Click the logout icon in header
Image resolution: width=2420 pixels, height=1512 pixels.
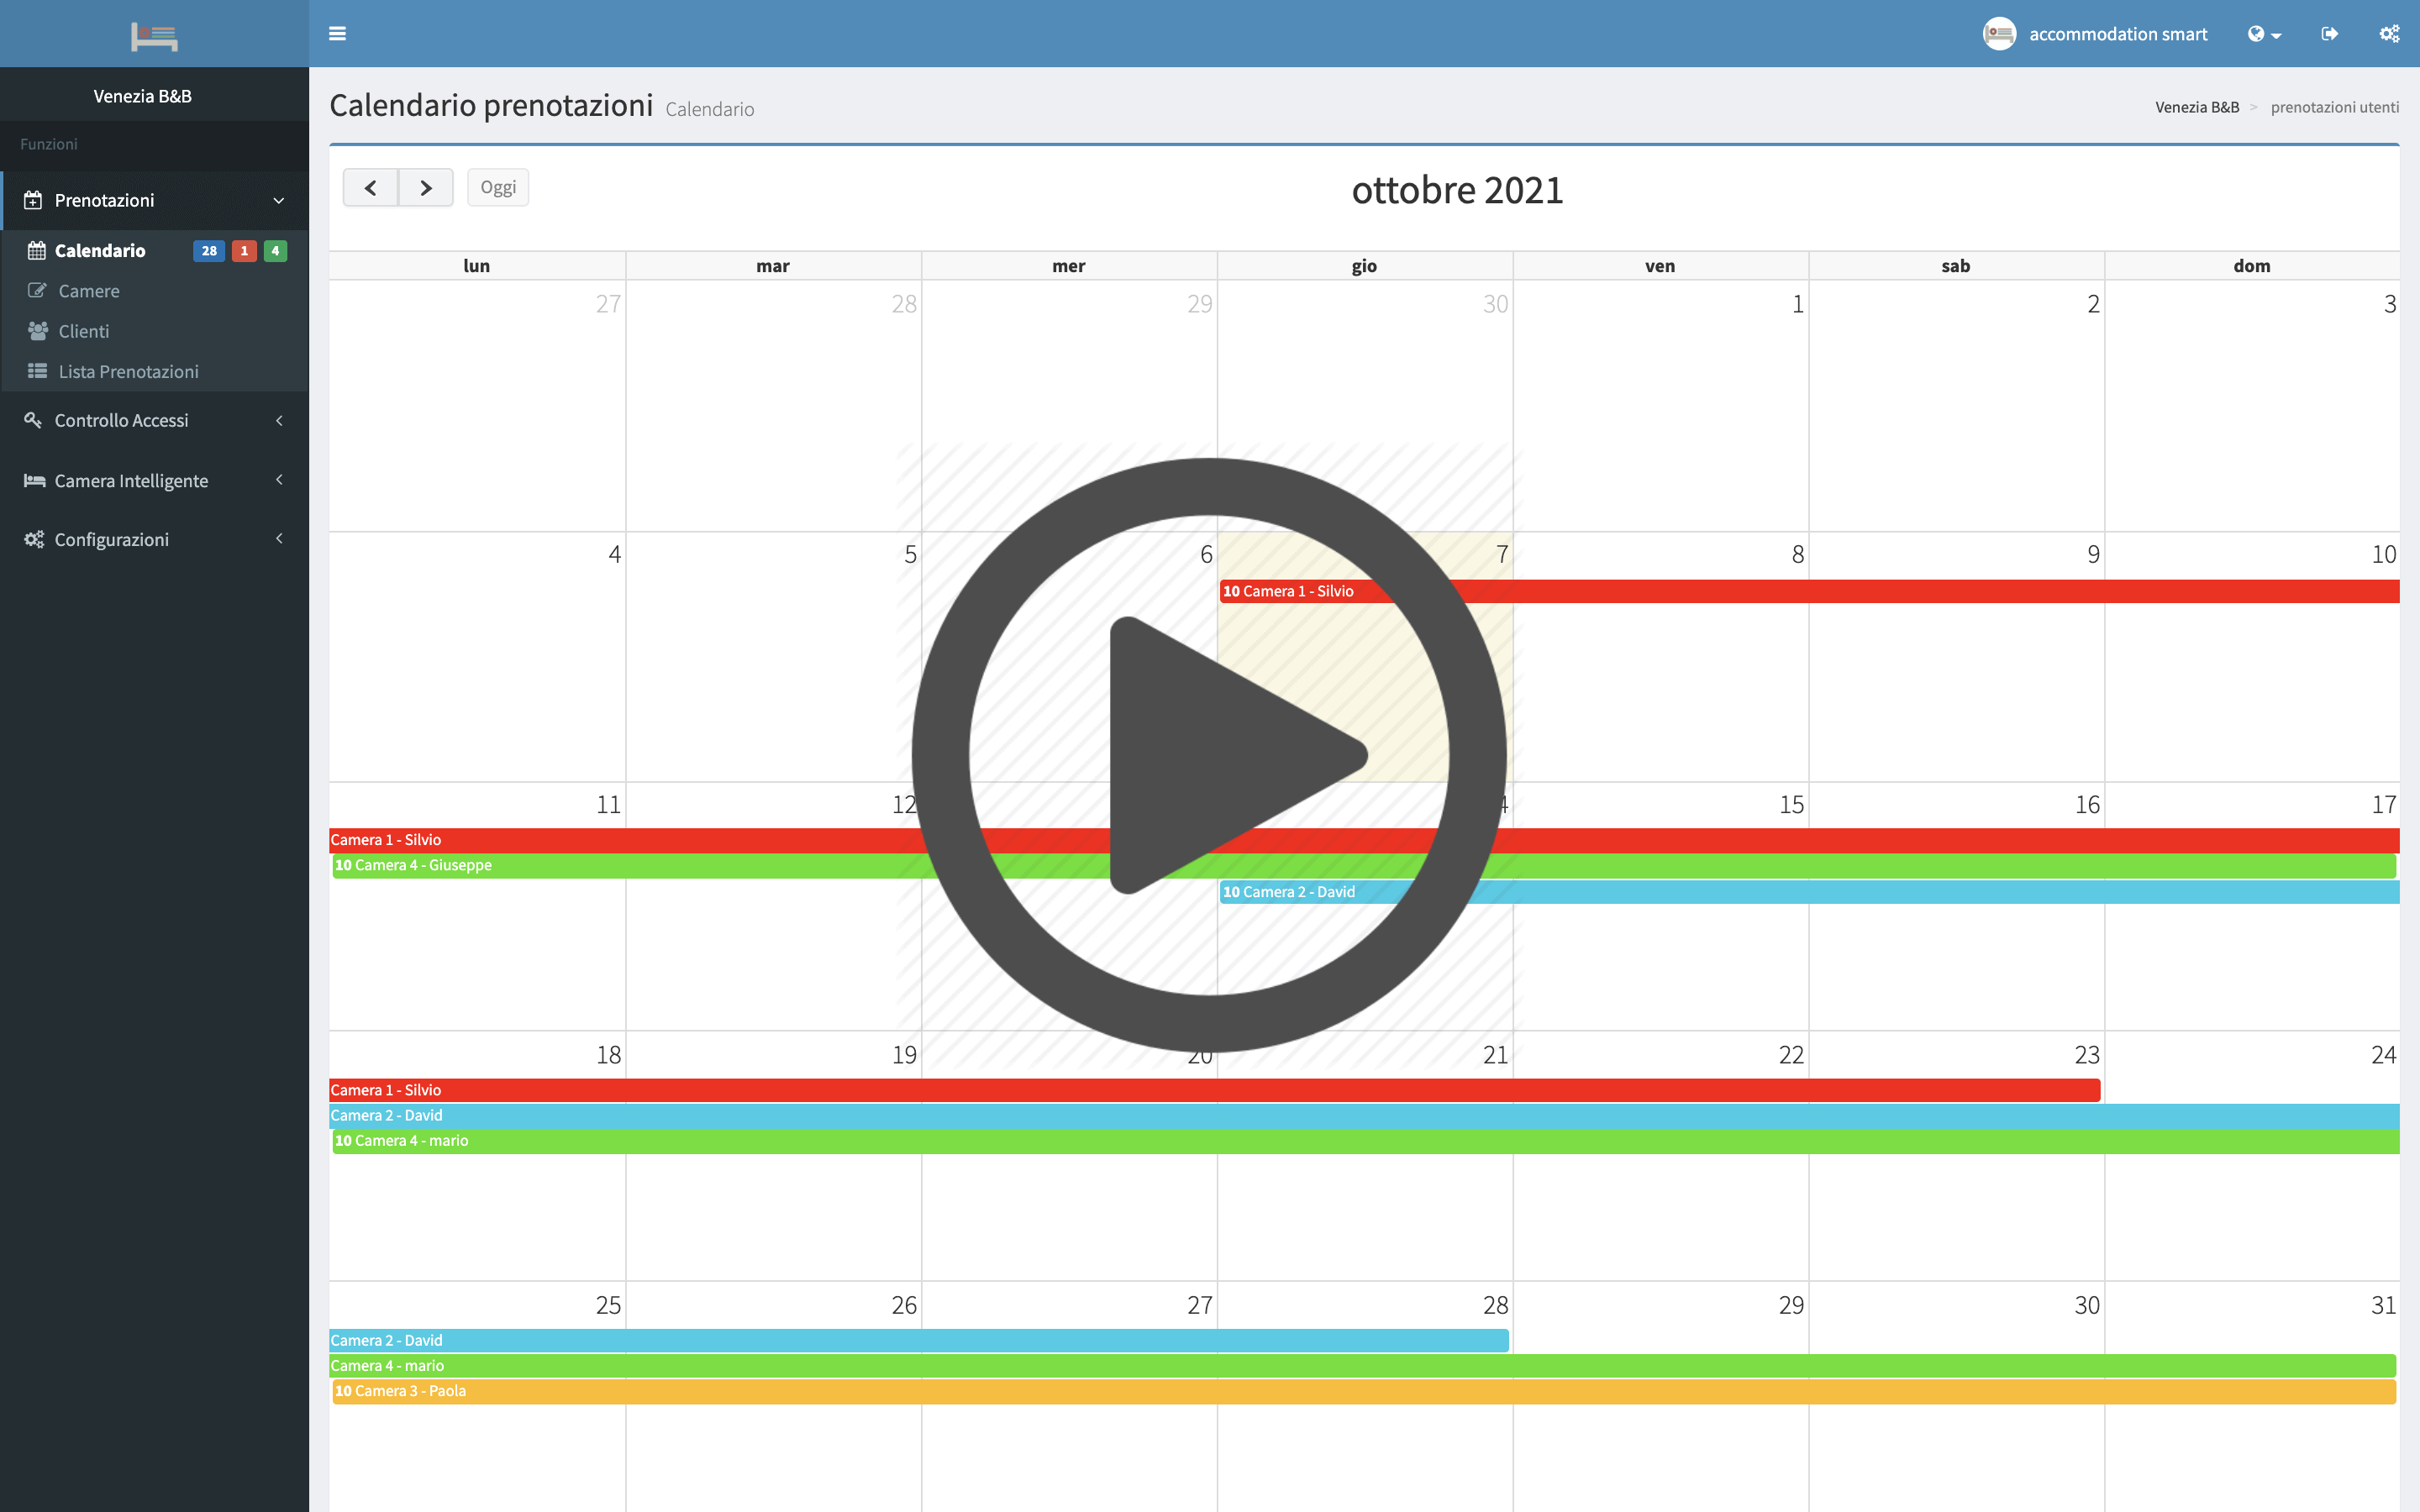point(2330,34)
